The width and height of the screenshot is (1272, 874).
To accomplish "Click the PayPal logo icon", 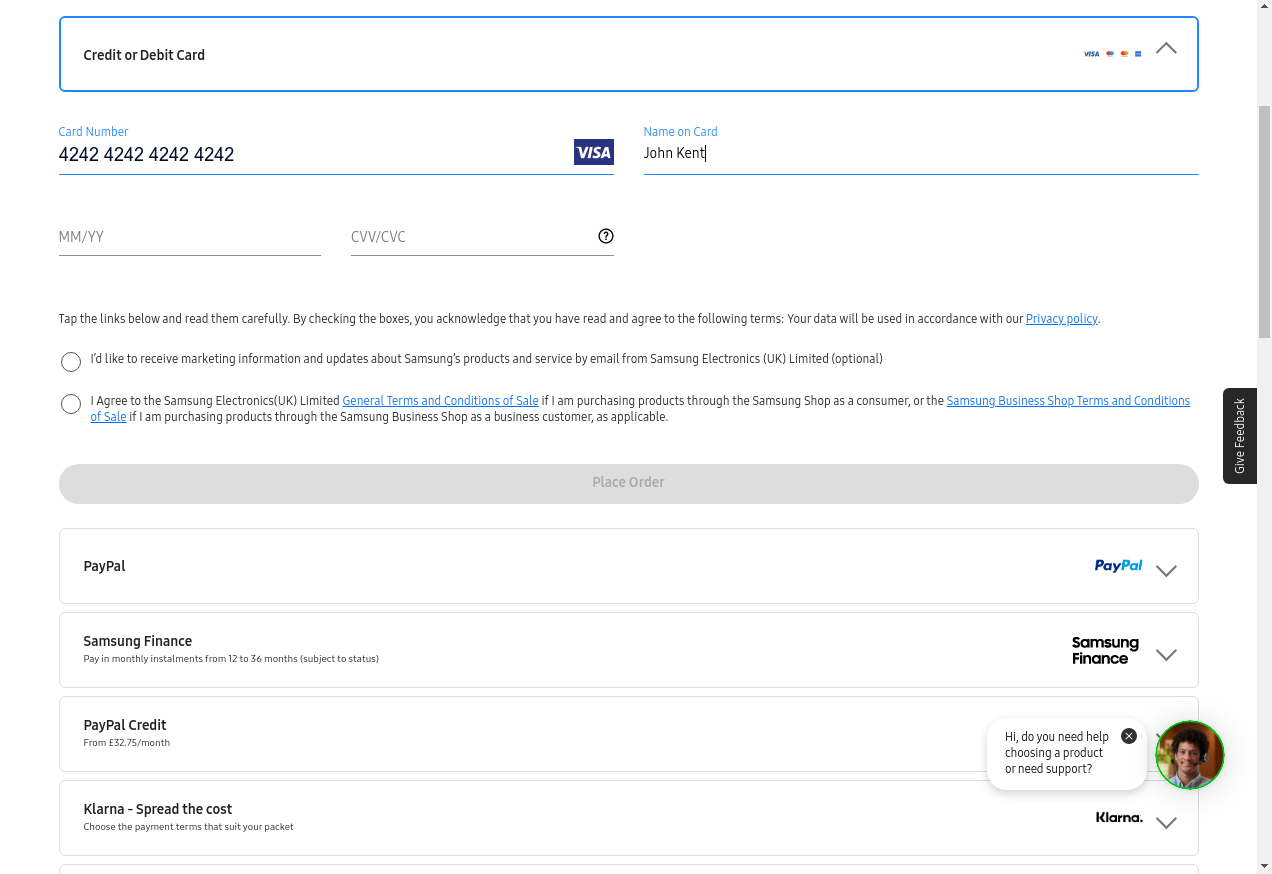I will 1118,566.
